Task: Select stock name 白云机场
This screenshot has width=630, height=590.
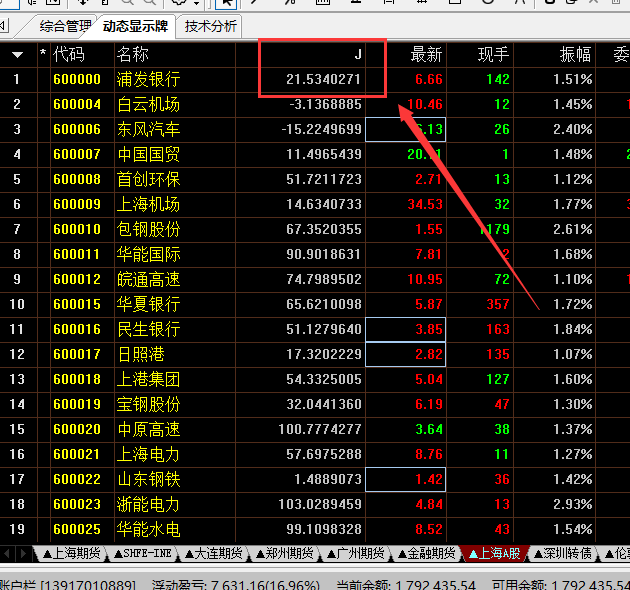Action: [148, 104]
